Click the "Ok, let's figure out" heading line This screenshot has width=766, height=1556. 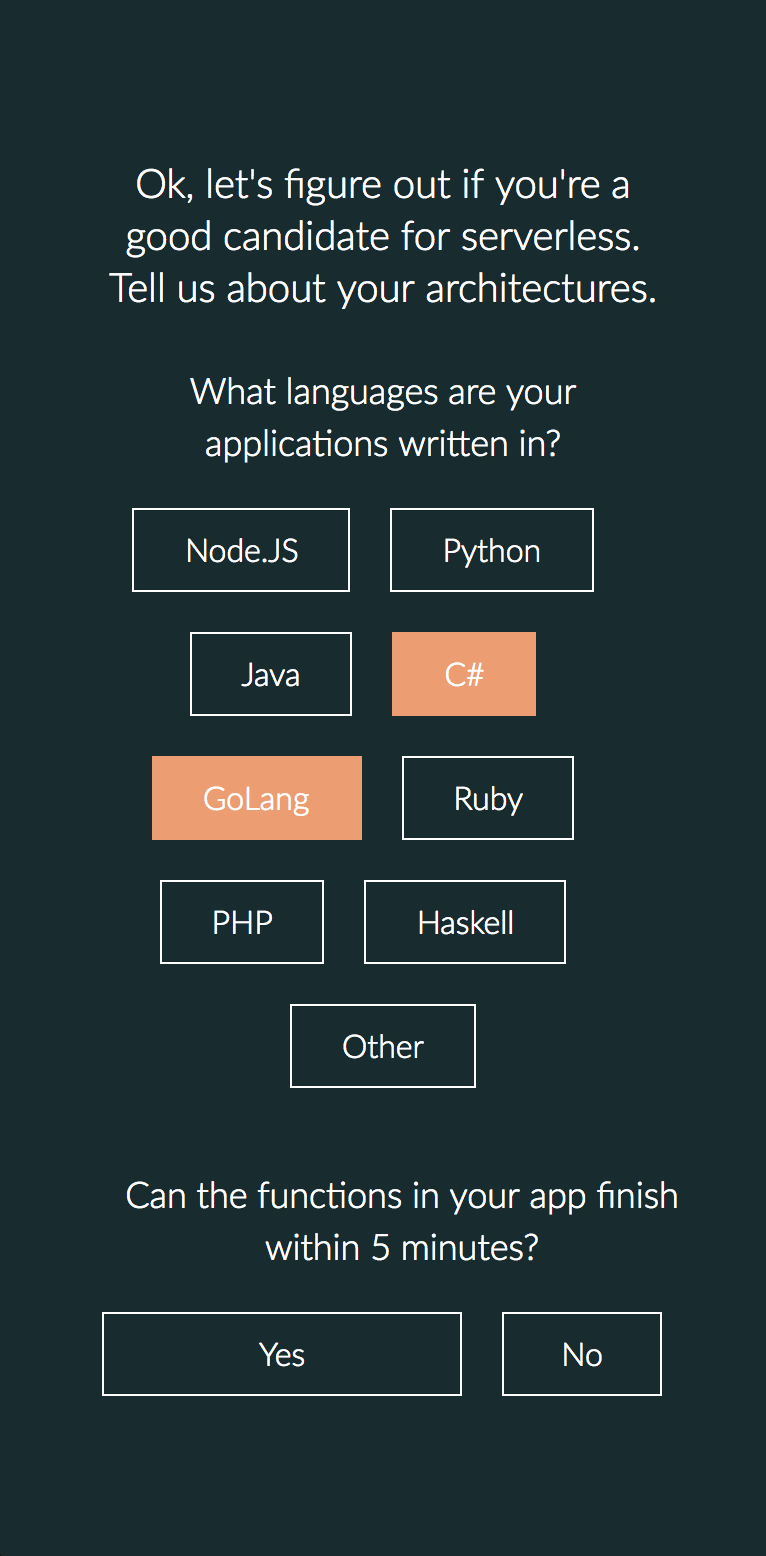pos(383,185)
